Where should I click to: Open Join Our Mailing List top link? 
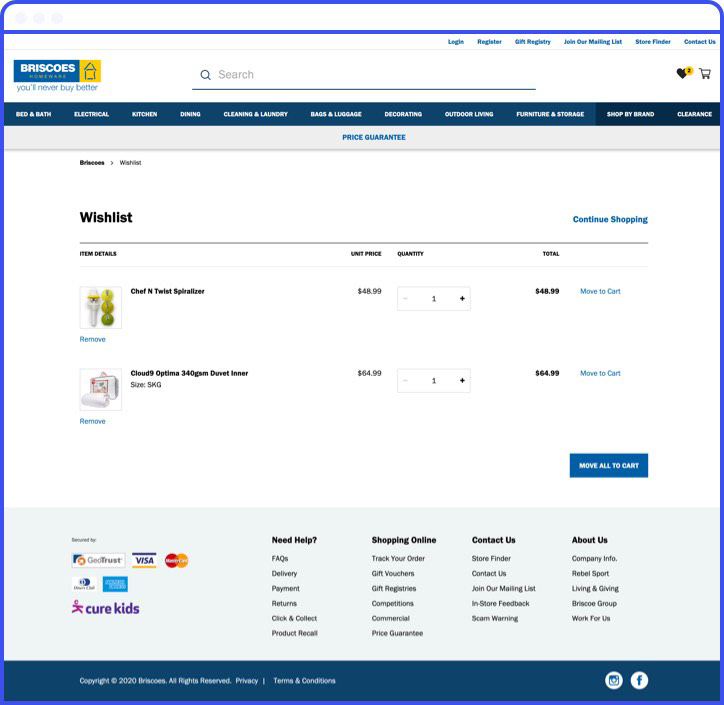(592, 42)
